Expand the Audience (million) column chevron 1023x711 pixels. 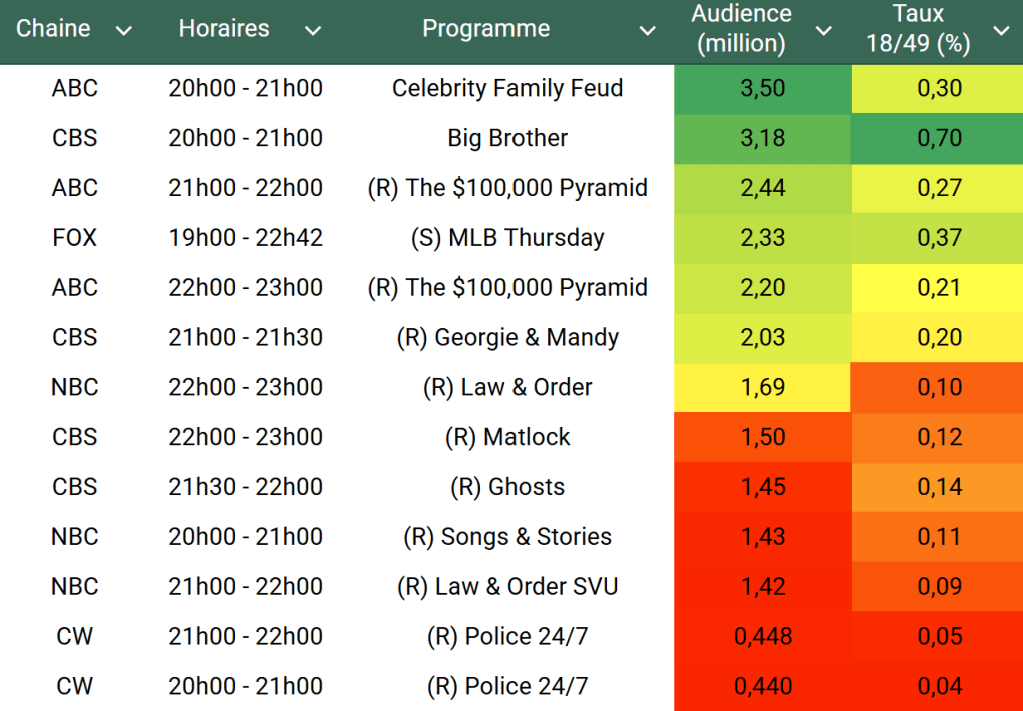click(824, 31)
